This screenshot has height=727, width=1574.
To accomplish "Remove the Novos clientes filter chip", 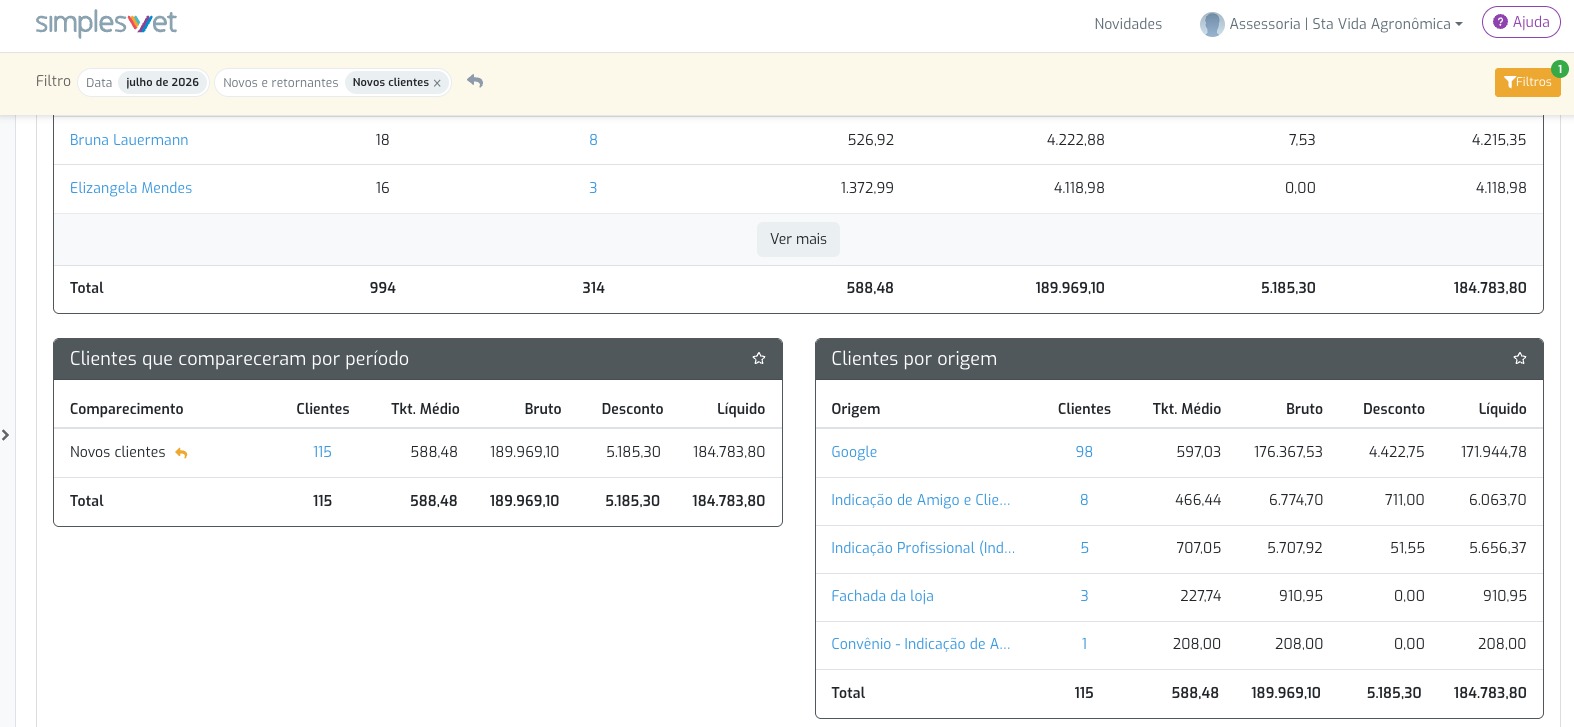I will (437, 83).
